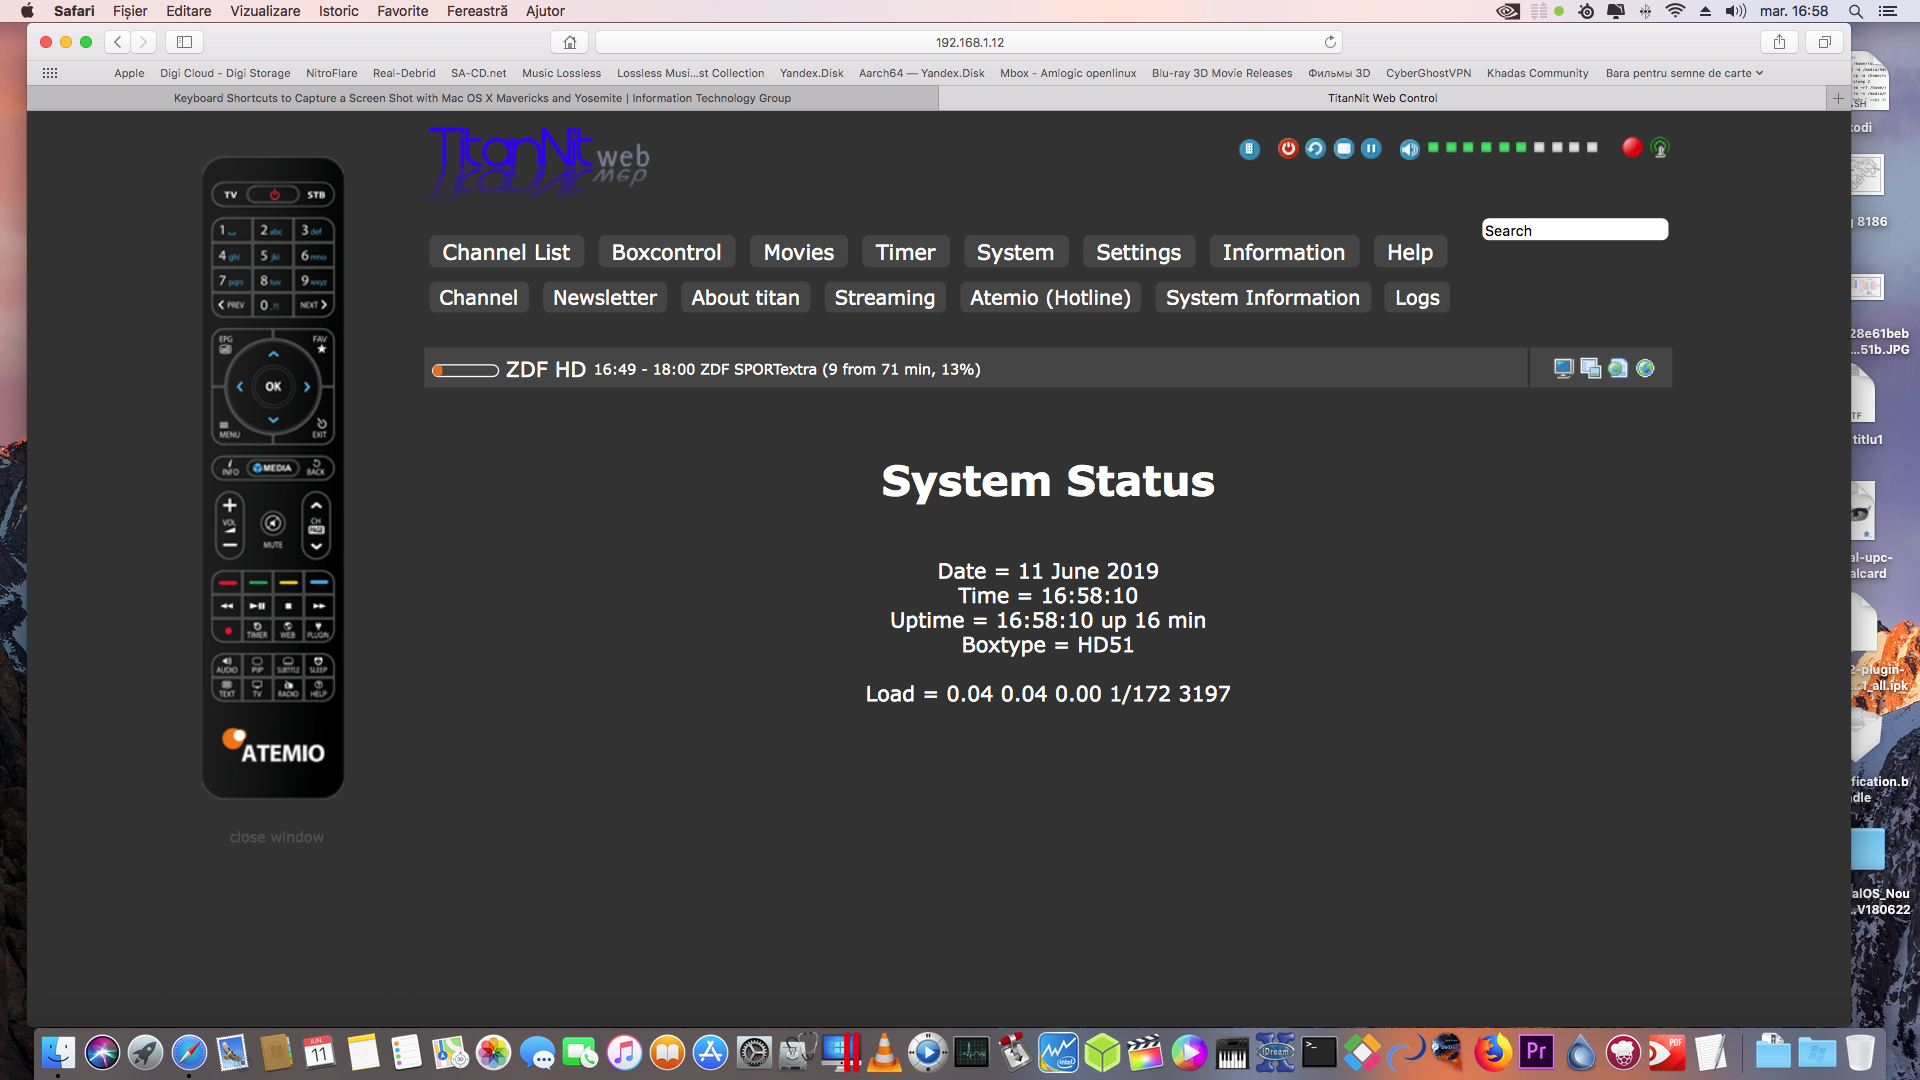Open the Channel List page
The width and height of the screenshot is (1920, 1080).
pyautogui.click(x=506, y=252)
